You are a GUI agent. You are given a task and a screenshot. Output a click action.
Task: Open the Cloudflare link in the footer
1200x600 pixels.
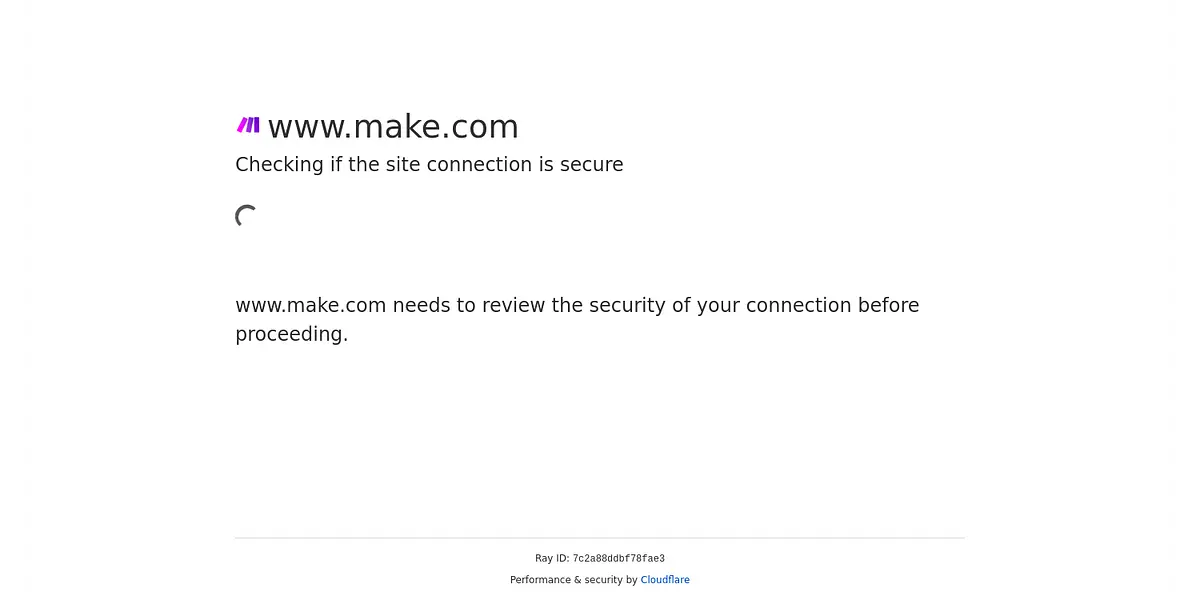(x=665, y=580)
